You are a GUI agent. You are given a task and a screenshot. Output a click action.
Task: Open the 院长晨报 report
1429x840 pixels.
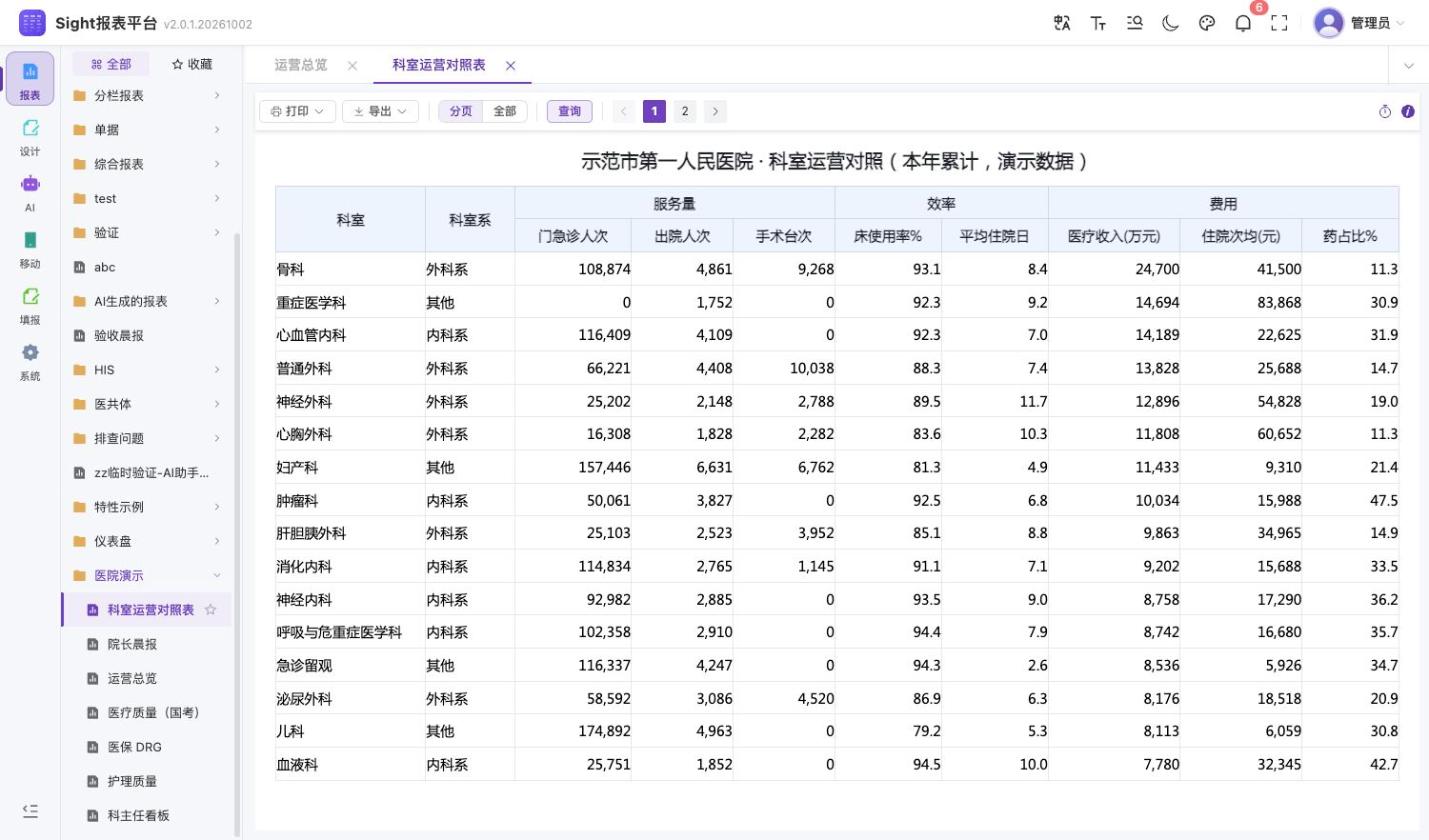pyautogui.click(x=147, y=645)
